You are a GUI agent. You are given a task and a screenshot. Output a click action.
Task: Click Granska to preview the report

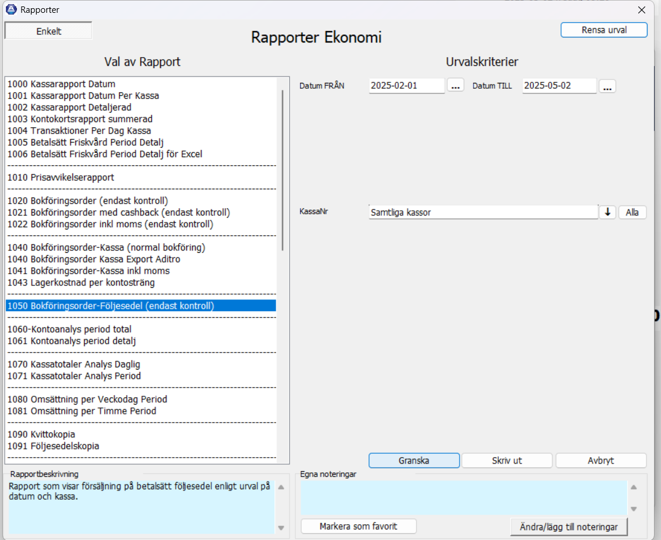pyautogui.click(x=414, y=460)
